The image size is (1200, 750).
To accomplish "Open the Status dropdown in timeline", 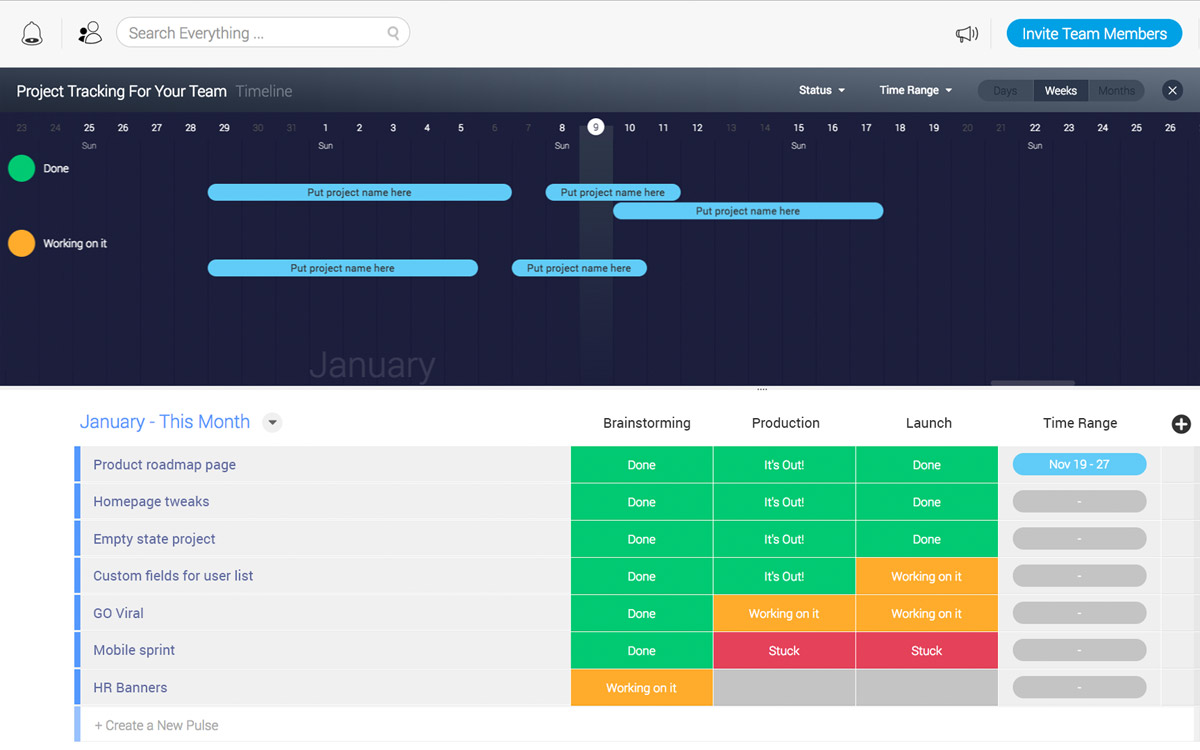I will (x=821, y=91).
